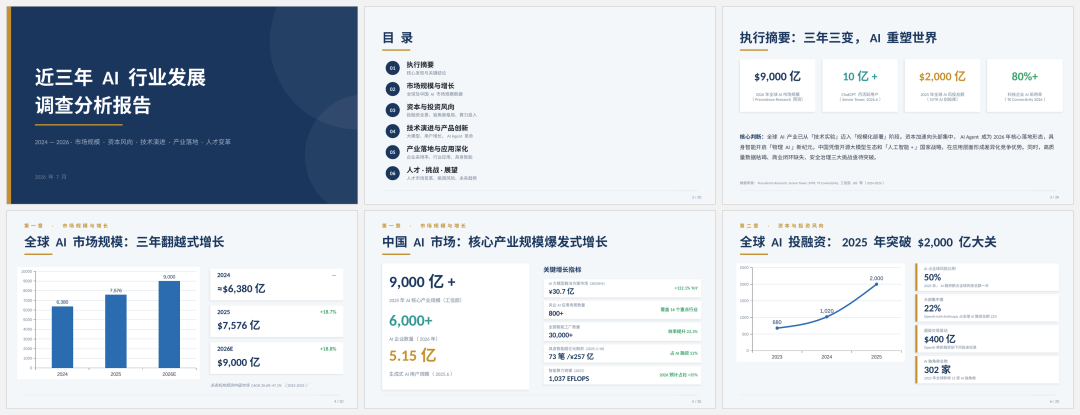Click the 800+ metric row
1080x415 pixels.
[622, 310]
